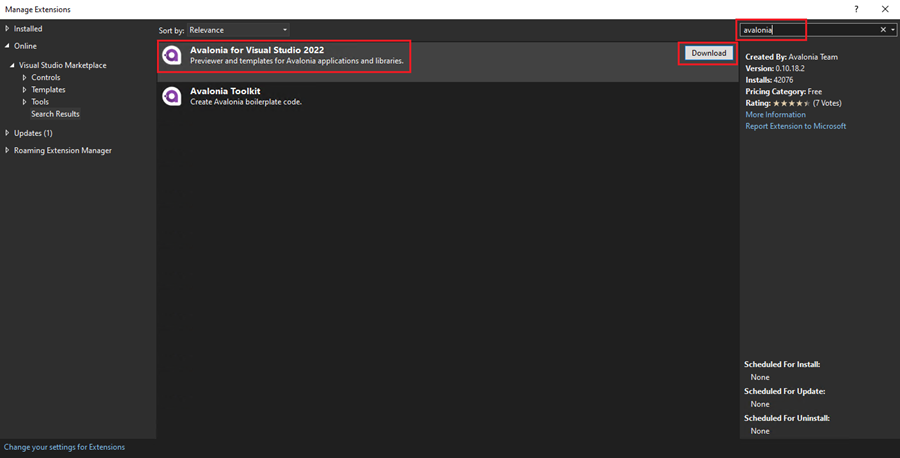The height and width of the screenshot is (458, 900).
Task: Open the search box dropdown arrow
Action: pyautogui.click(x=893, y=30)
